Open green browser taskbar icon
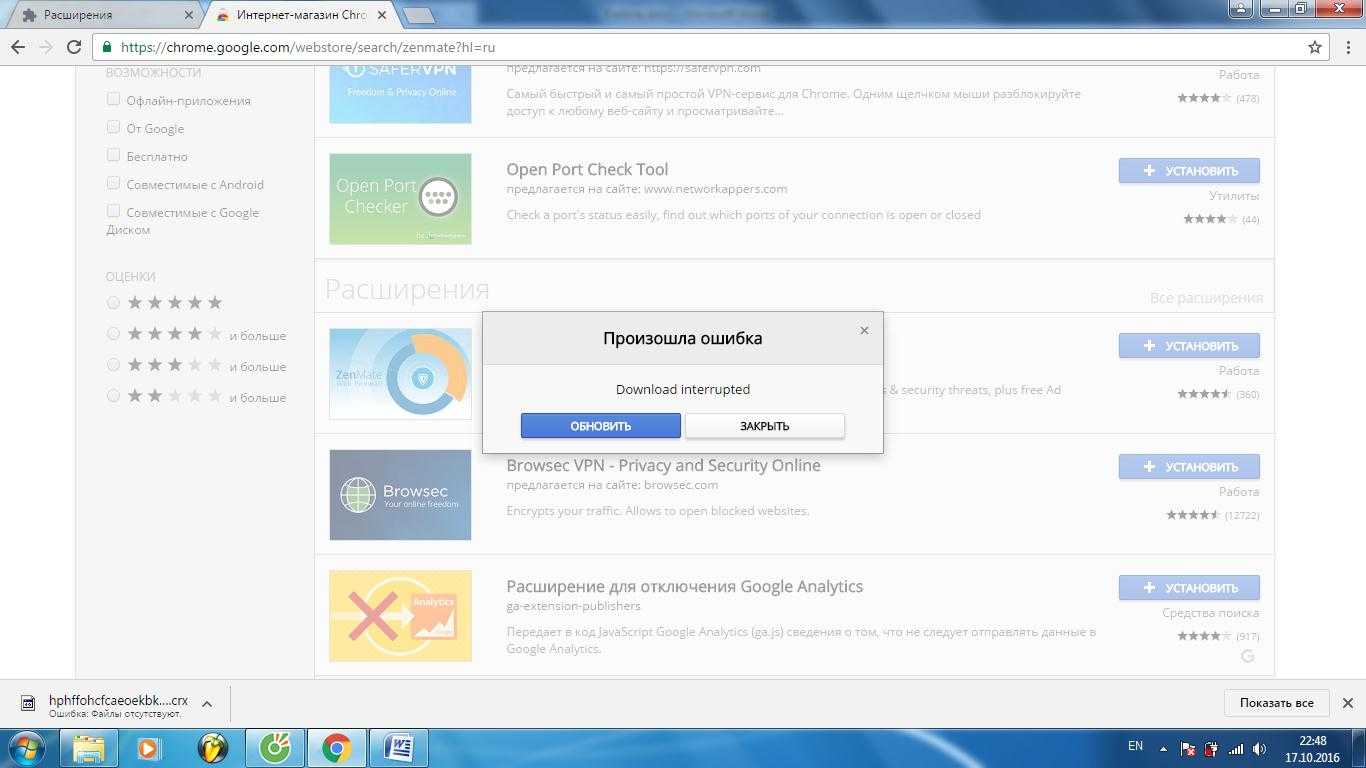Image resolution: width=1366 pixels, height=768 pixels. tap(274, 747)
